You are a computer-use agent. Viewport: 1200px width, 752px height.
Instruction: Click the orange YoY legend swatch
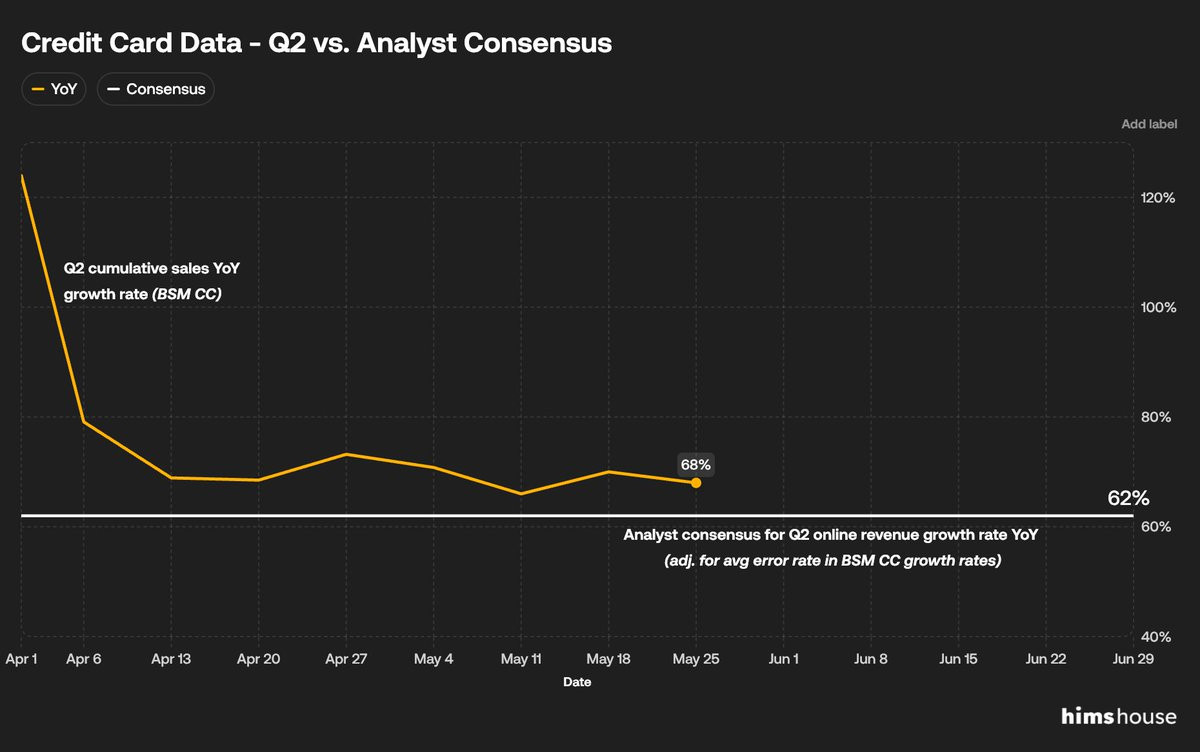click(x=38, y=89)
